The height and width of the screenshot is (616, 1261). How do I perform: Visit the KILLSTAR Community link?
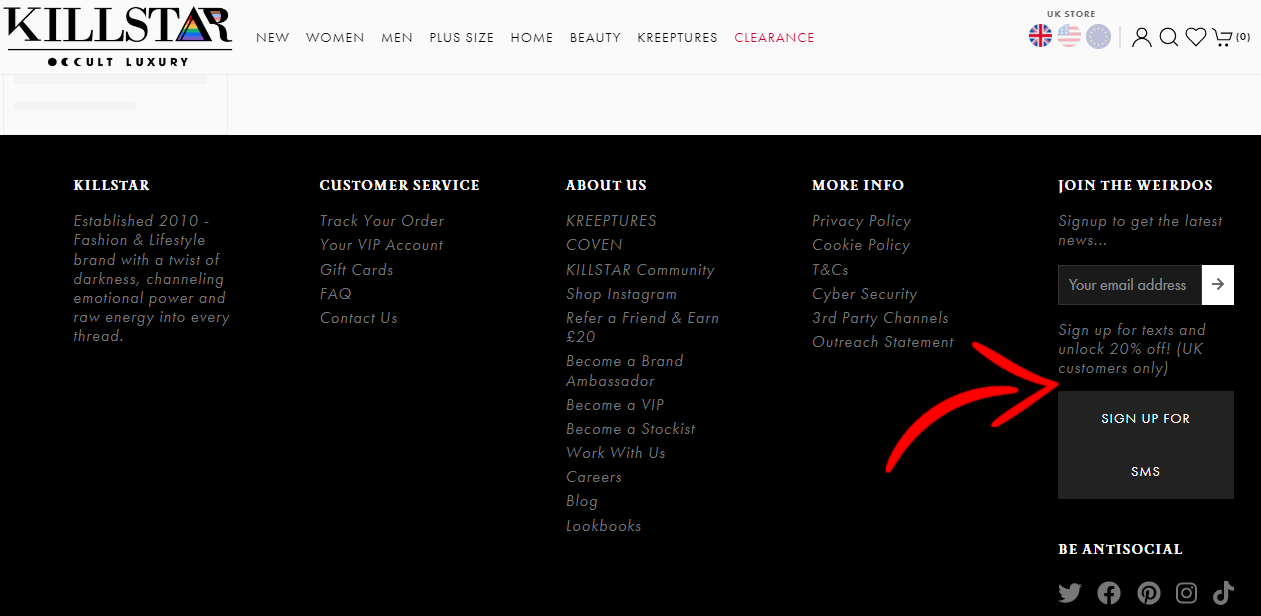[640, 270]
